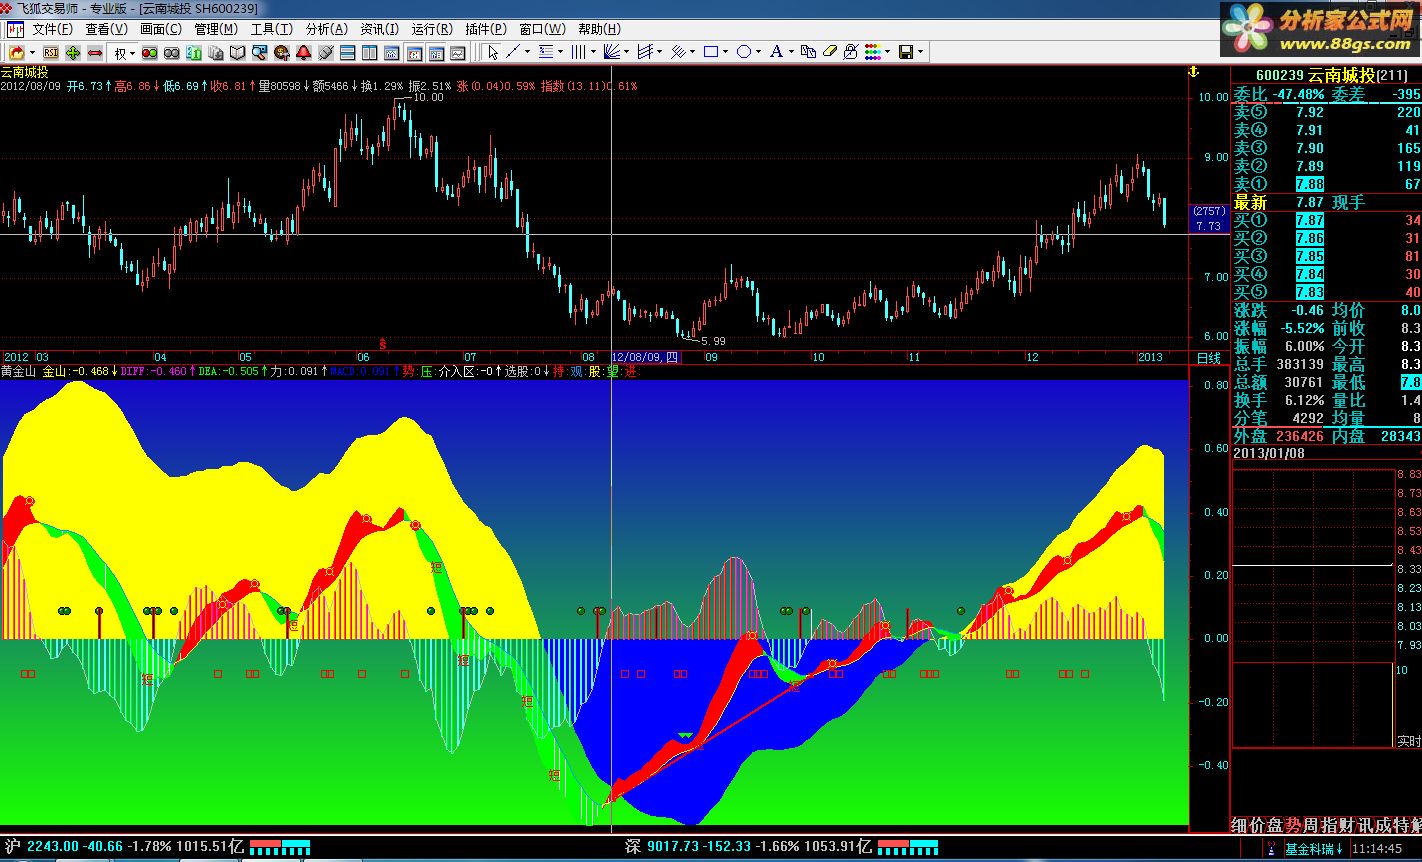Select the circle drawing tool
1422x862 pixels.
pyautogui.click(x=743, y=52)
